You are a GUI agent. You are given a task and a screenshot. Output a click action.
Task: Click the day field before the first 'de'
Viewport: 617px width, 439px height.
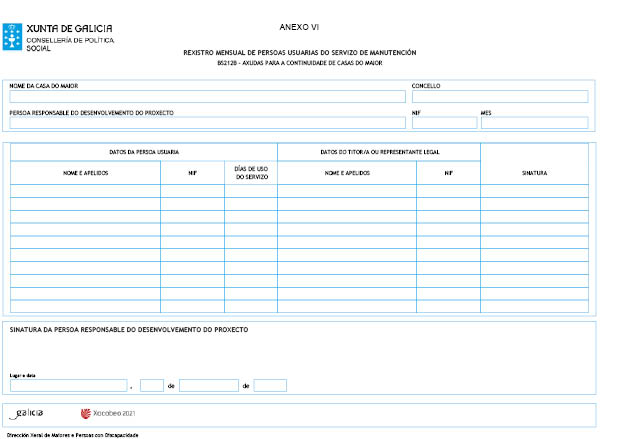(152, 385)
